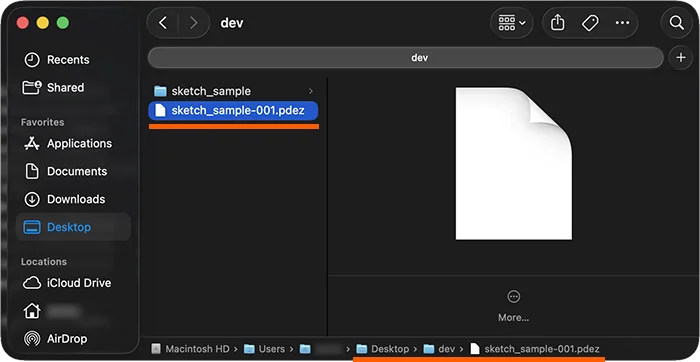Select Desktop in the sidebar

(74, 227)
